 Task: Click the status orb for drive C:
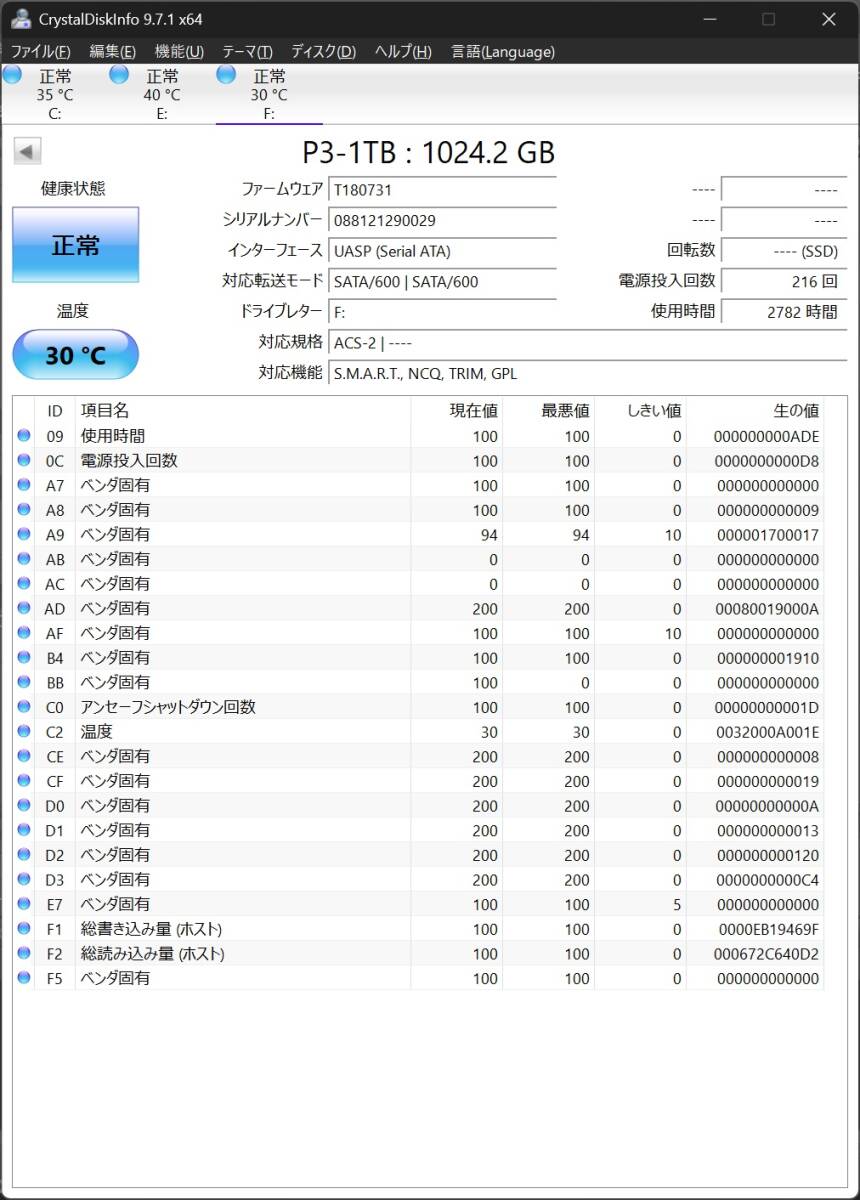[x=12, y=74]
